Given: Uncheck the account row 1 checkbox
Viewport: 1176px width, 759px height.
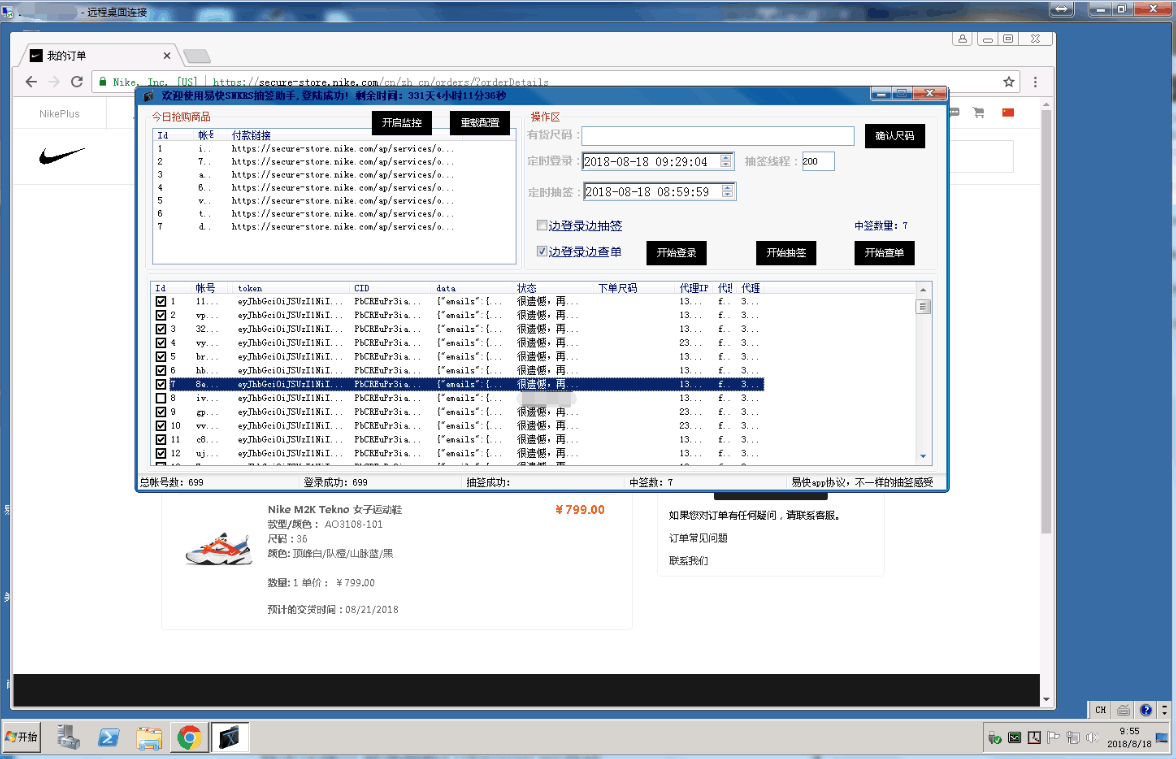Looking at the screenshot, I should (160, 302).
